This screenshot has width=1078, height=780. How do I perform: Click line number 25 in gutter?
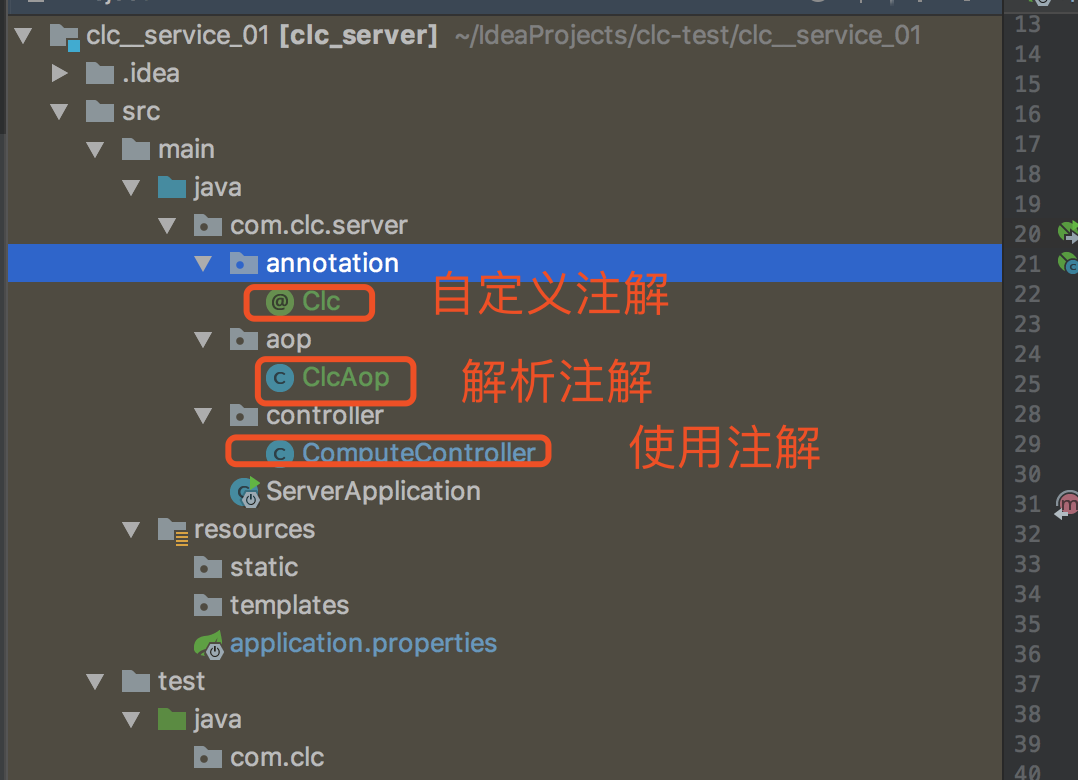(x=1027, y=384)
